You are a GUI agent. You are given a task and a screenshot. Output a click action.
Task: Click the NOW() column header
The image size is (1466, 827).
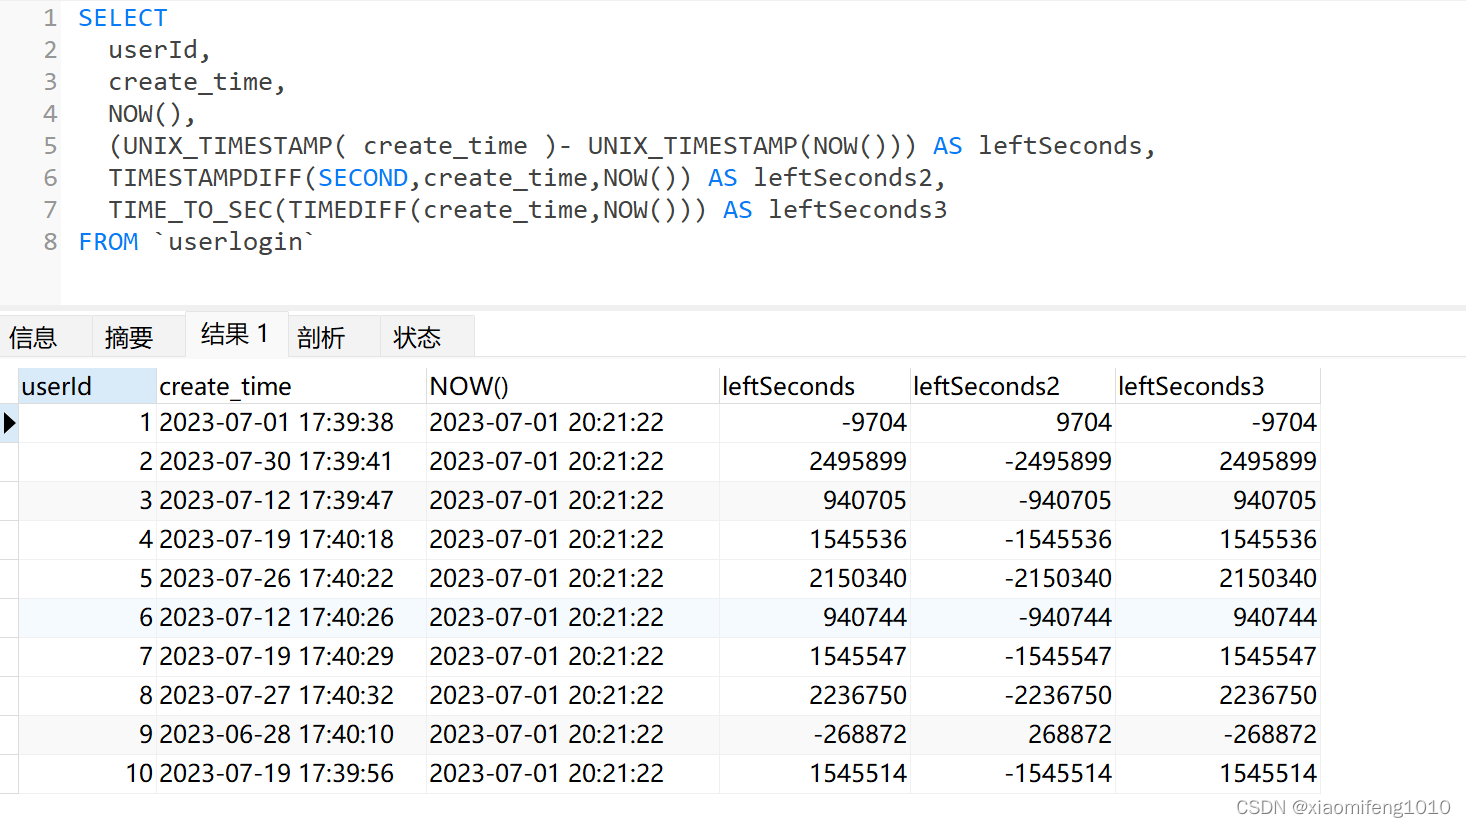(573, 386)
